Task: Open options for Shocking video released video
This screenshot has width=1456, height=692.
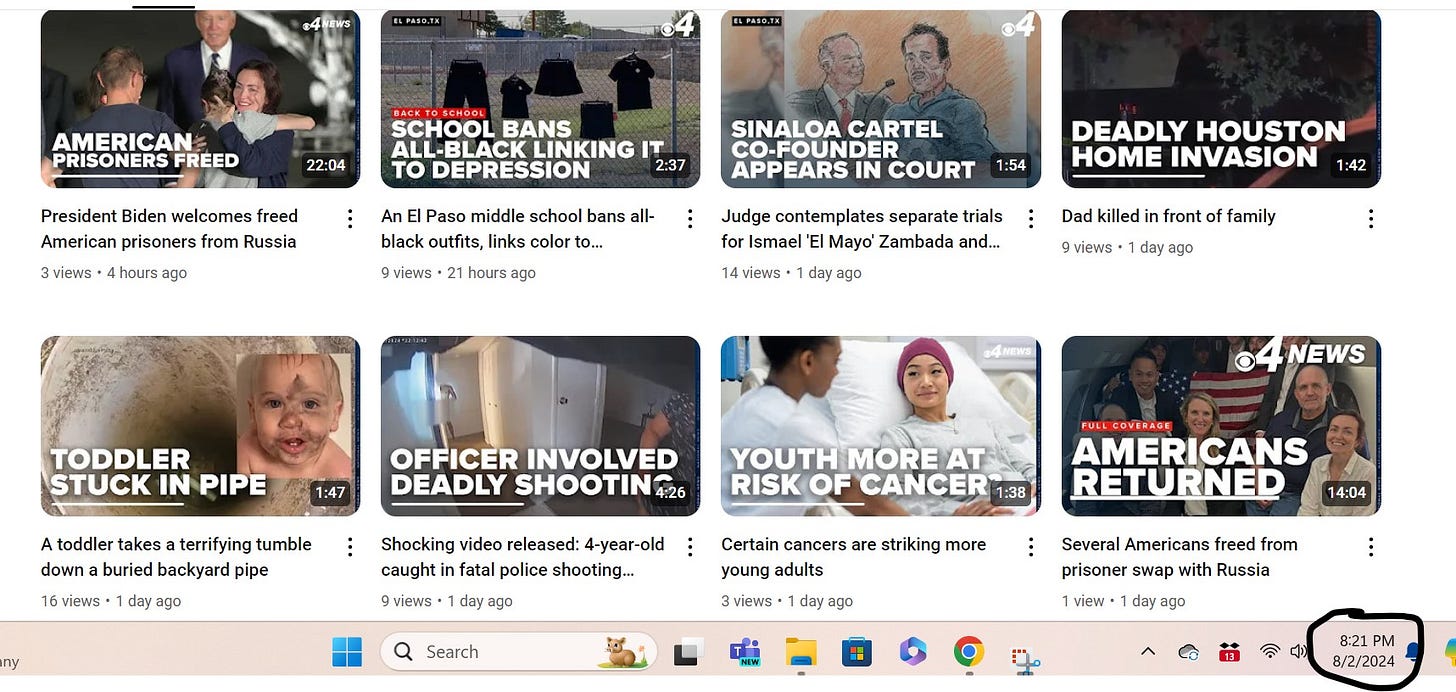Action: coord(690,547)
